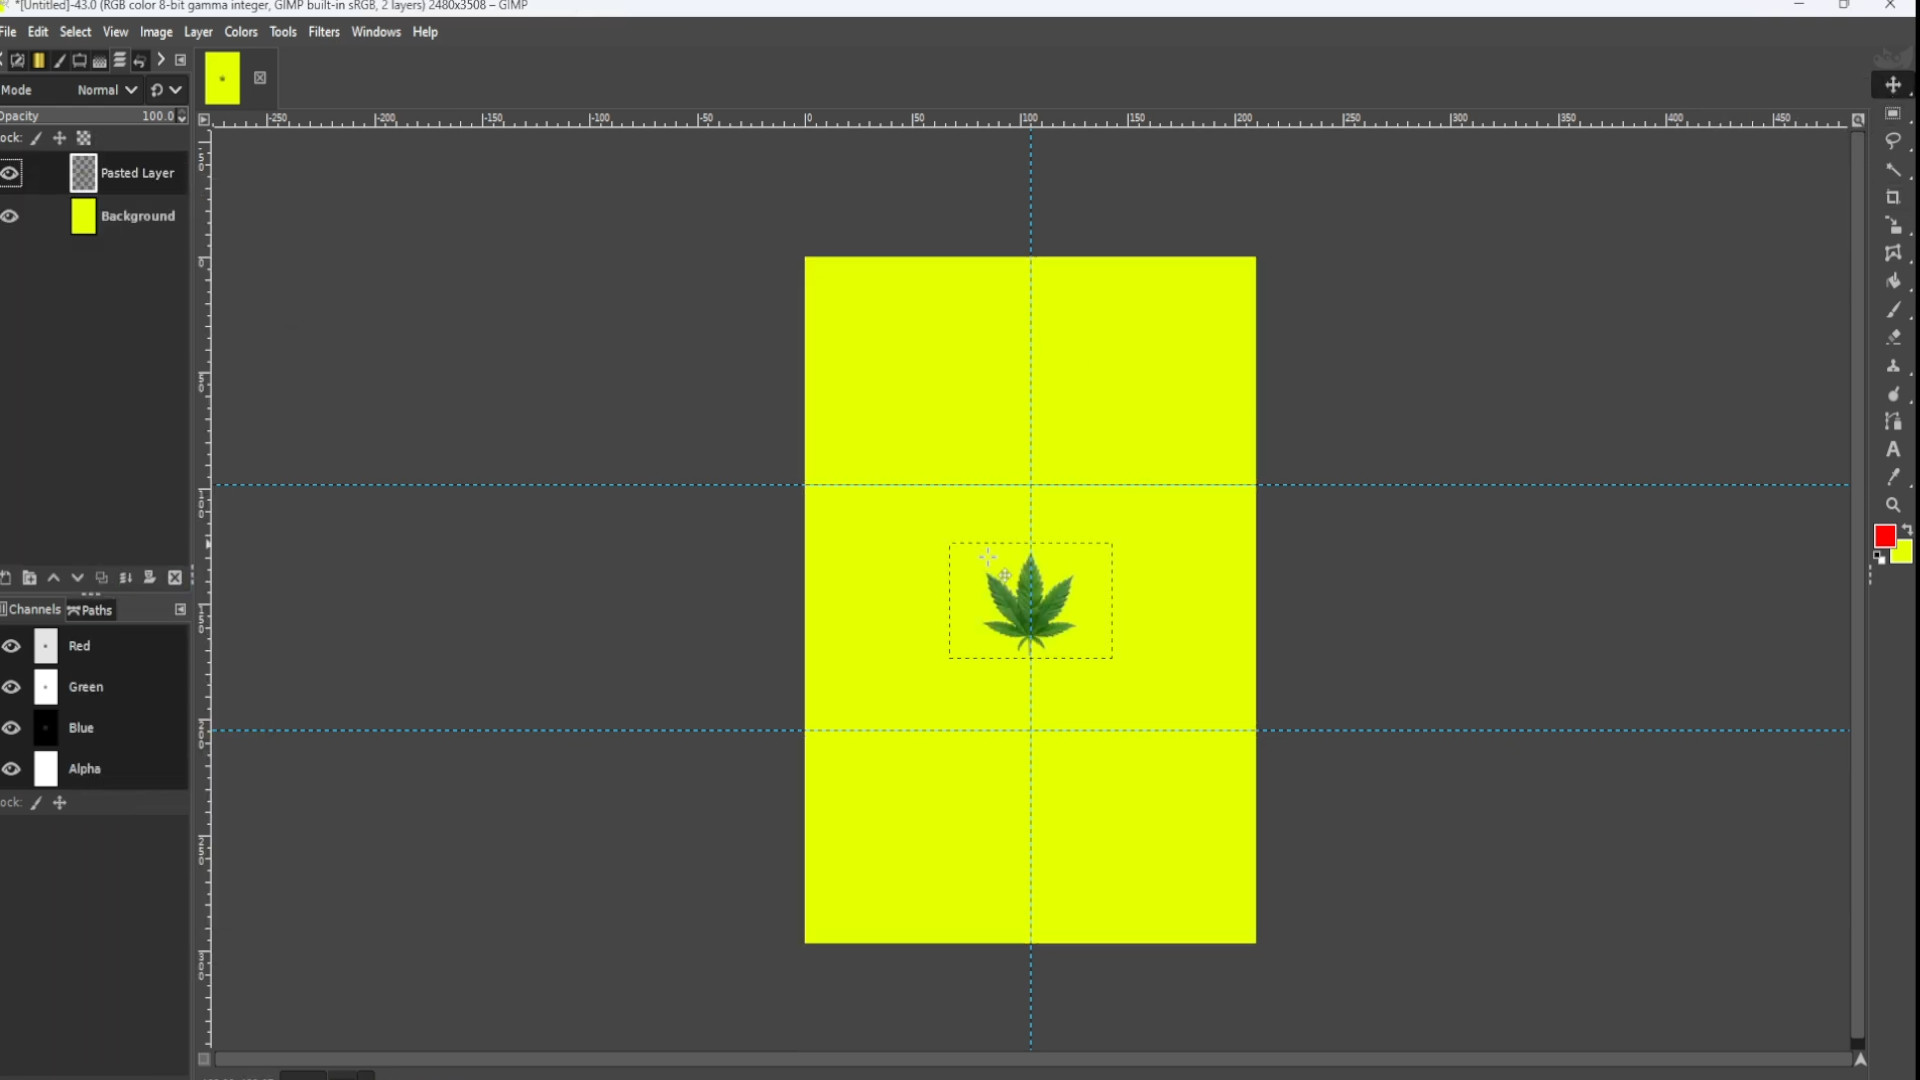Image resolution: width=1920 pixels, height=1080 pixels.
Task: Open the Device Status dockable tab
Action: 79,61
